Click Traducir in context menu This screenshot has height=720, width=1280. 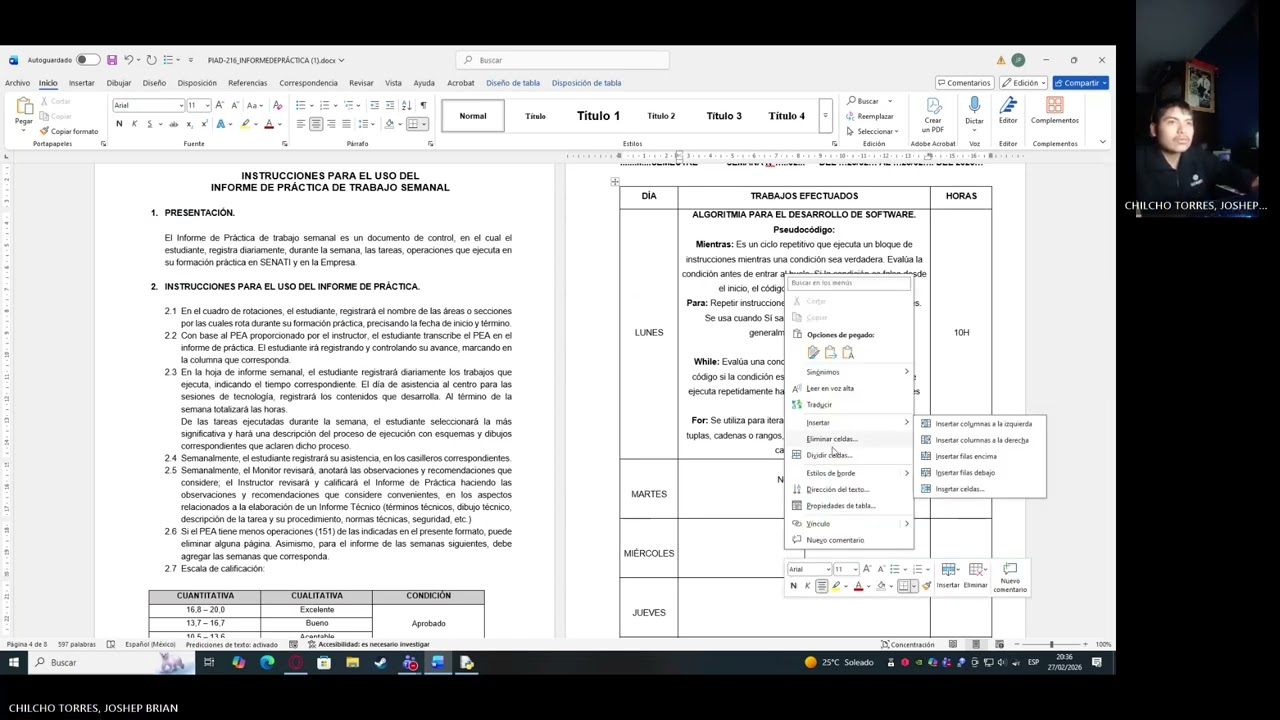point(849,405)
